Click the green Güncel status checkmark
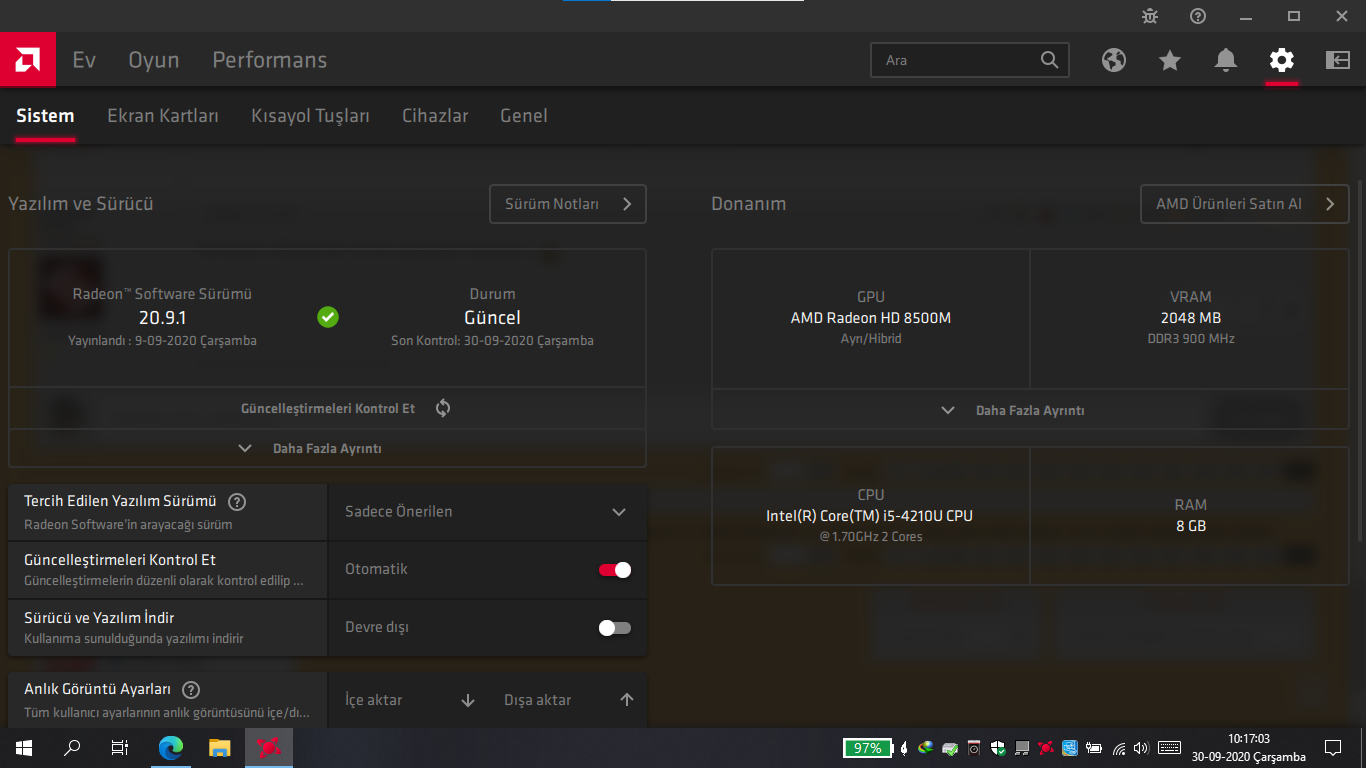This screenshot has height=768, width=1366. 328,317
